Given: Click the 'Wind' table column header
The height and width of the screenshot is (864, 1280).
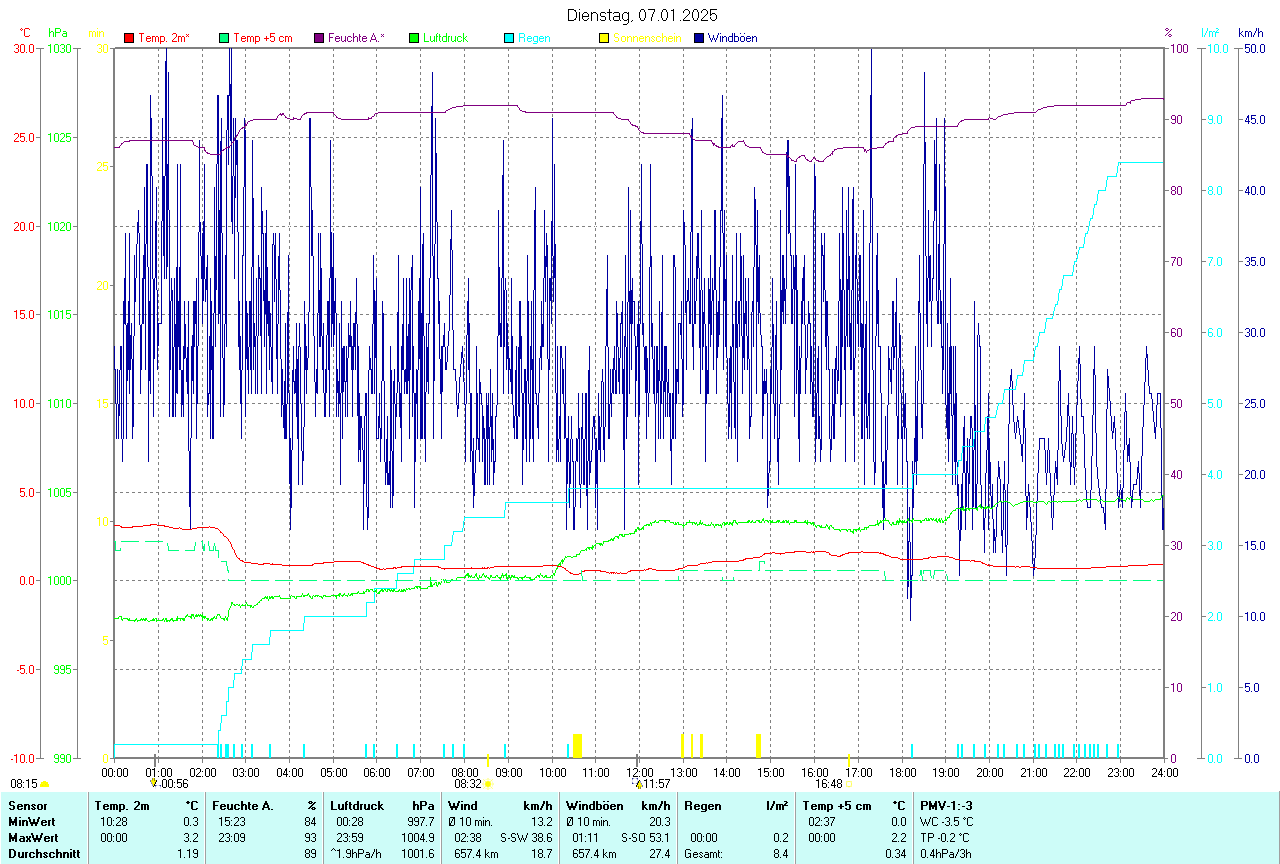Looking at the screenshot, I should pos(463,806).
